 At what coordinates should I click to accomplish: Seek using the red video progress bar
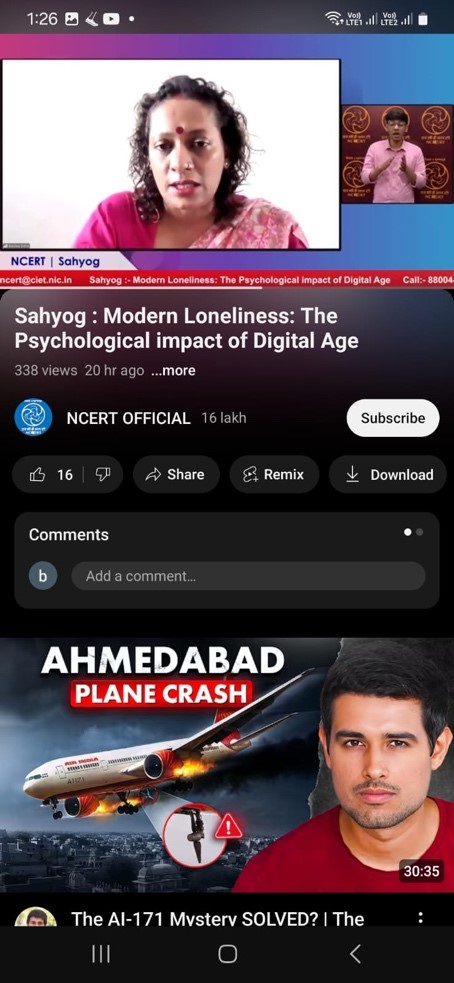pyautogui.click(x=227, y=289)
